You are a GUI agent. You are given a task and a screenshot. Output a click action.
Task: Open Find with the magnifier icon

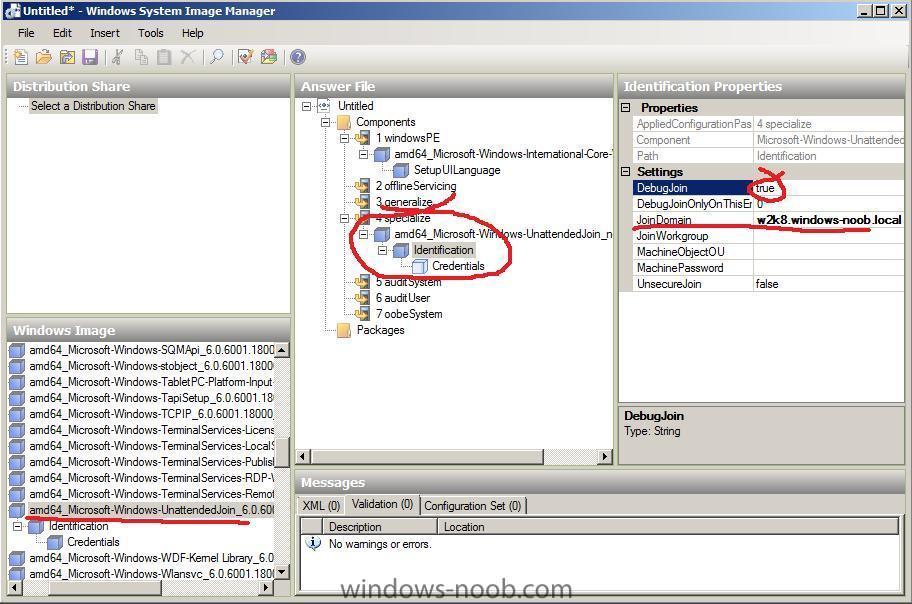pyautogui.click(x=217, y=57)
